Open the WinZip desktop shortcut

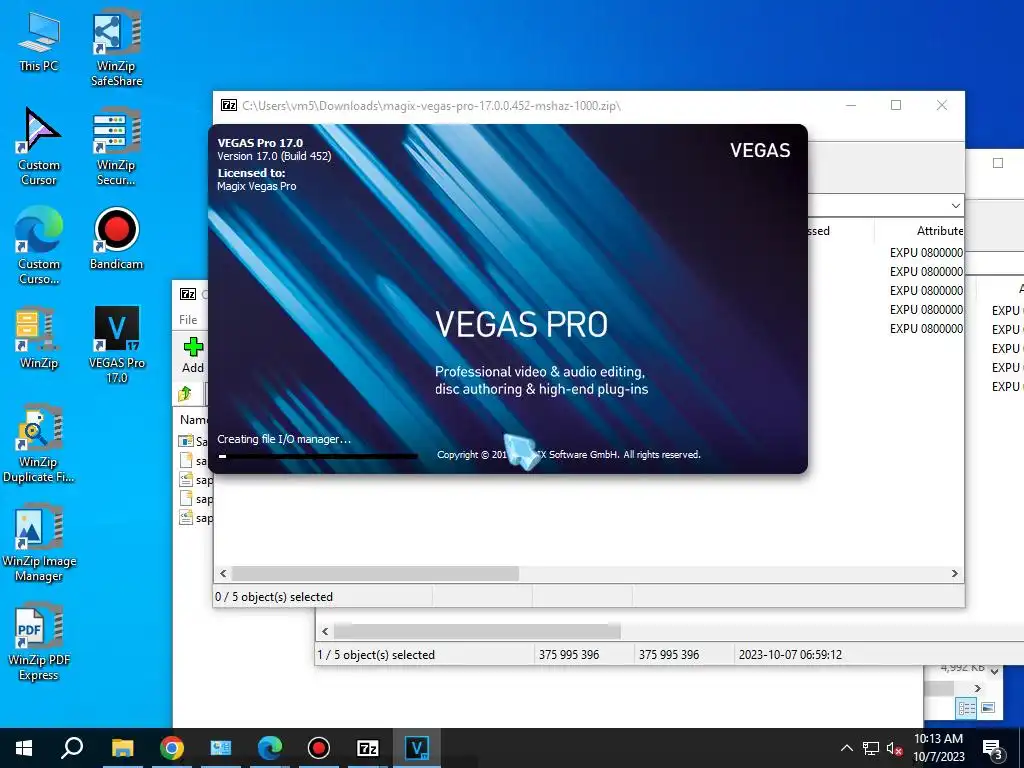coord(39,338)
